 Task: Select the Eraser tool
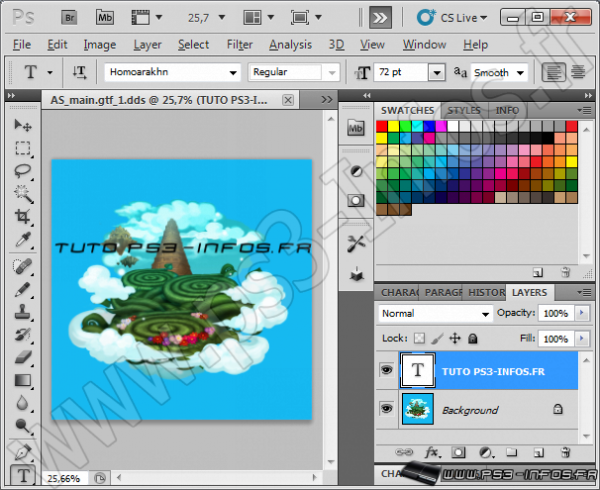(23, 357)
